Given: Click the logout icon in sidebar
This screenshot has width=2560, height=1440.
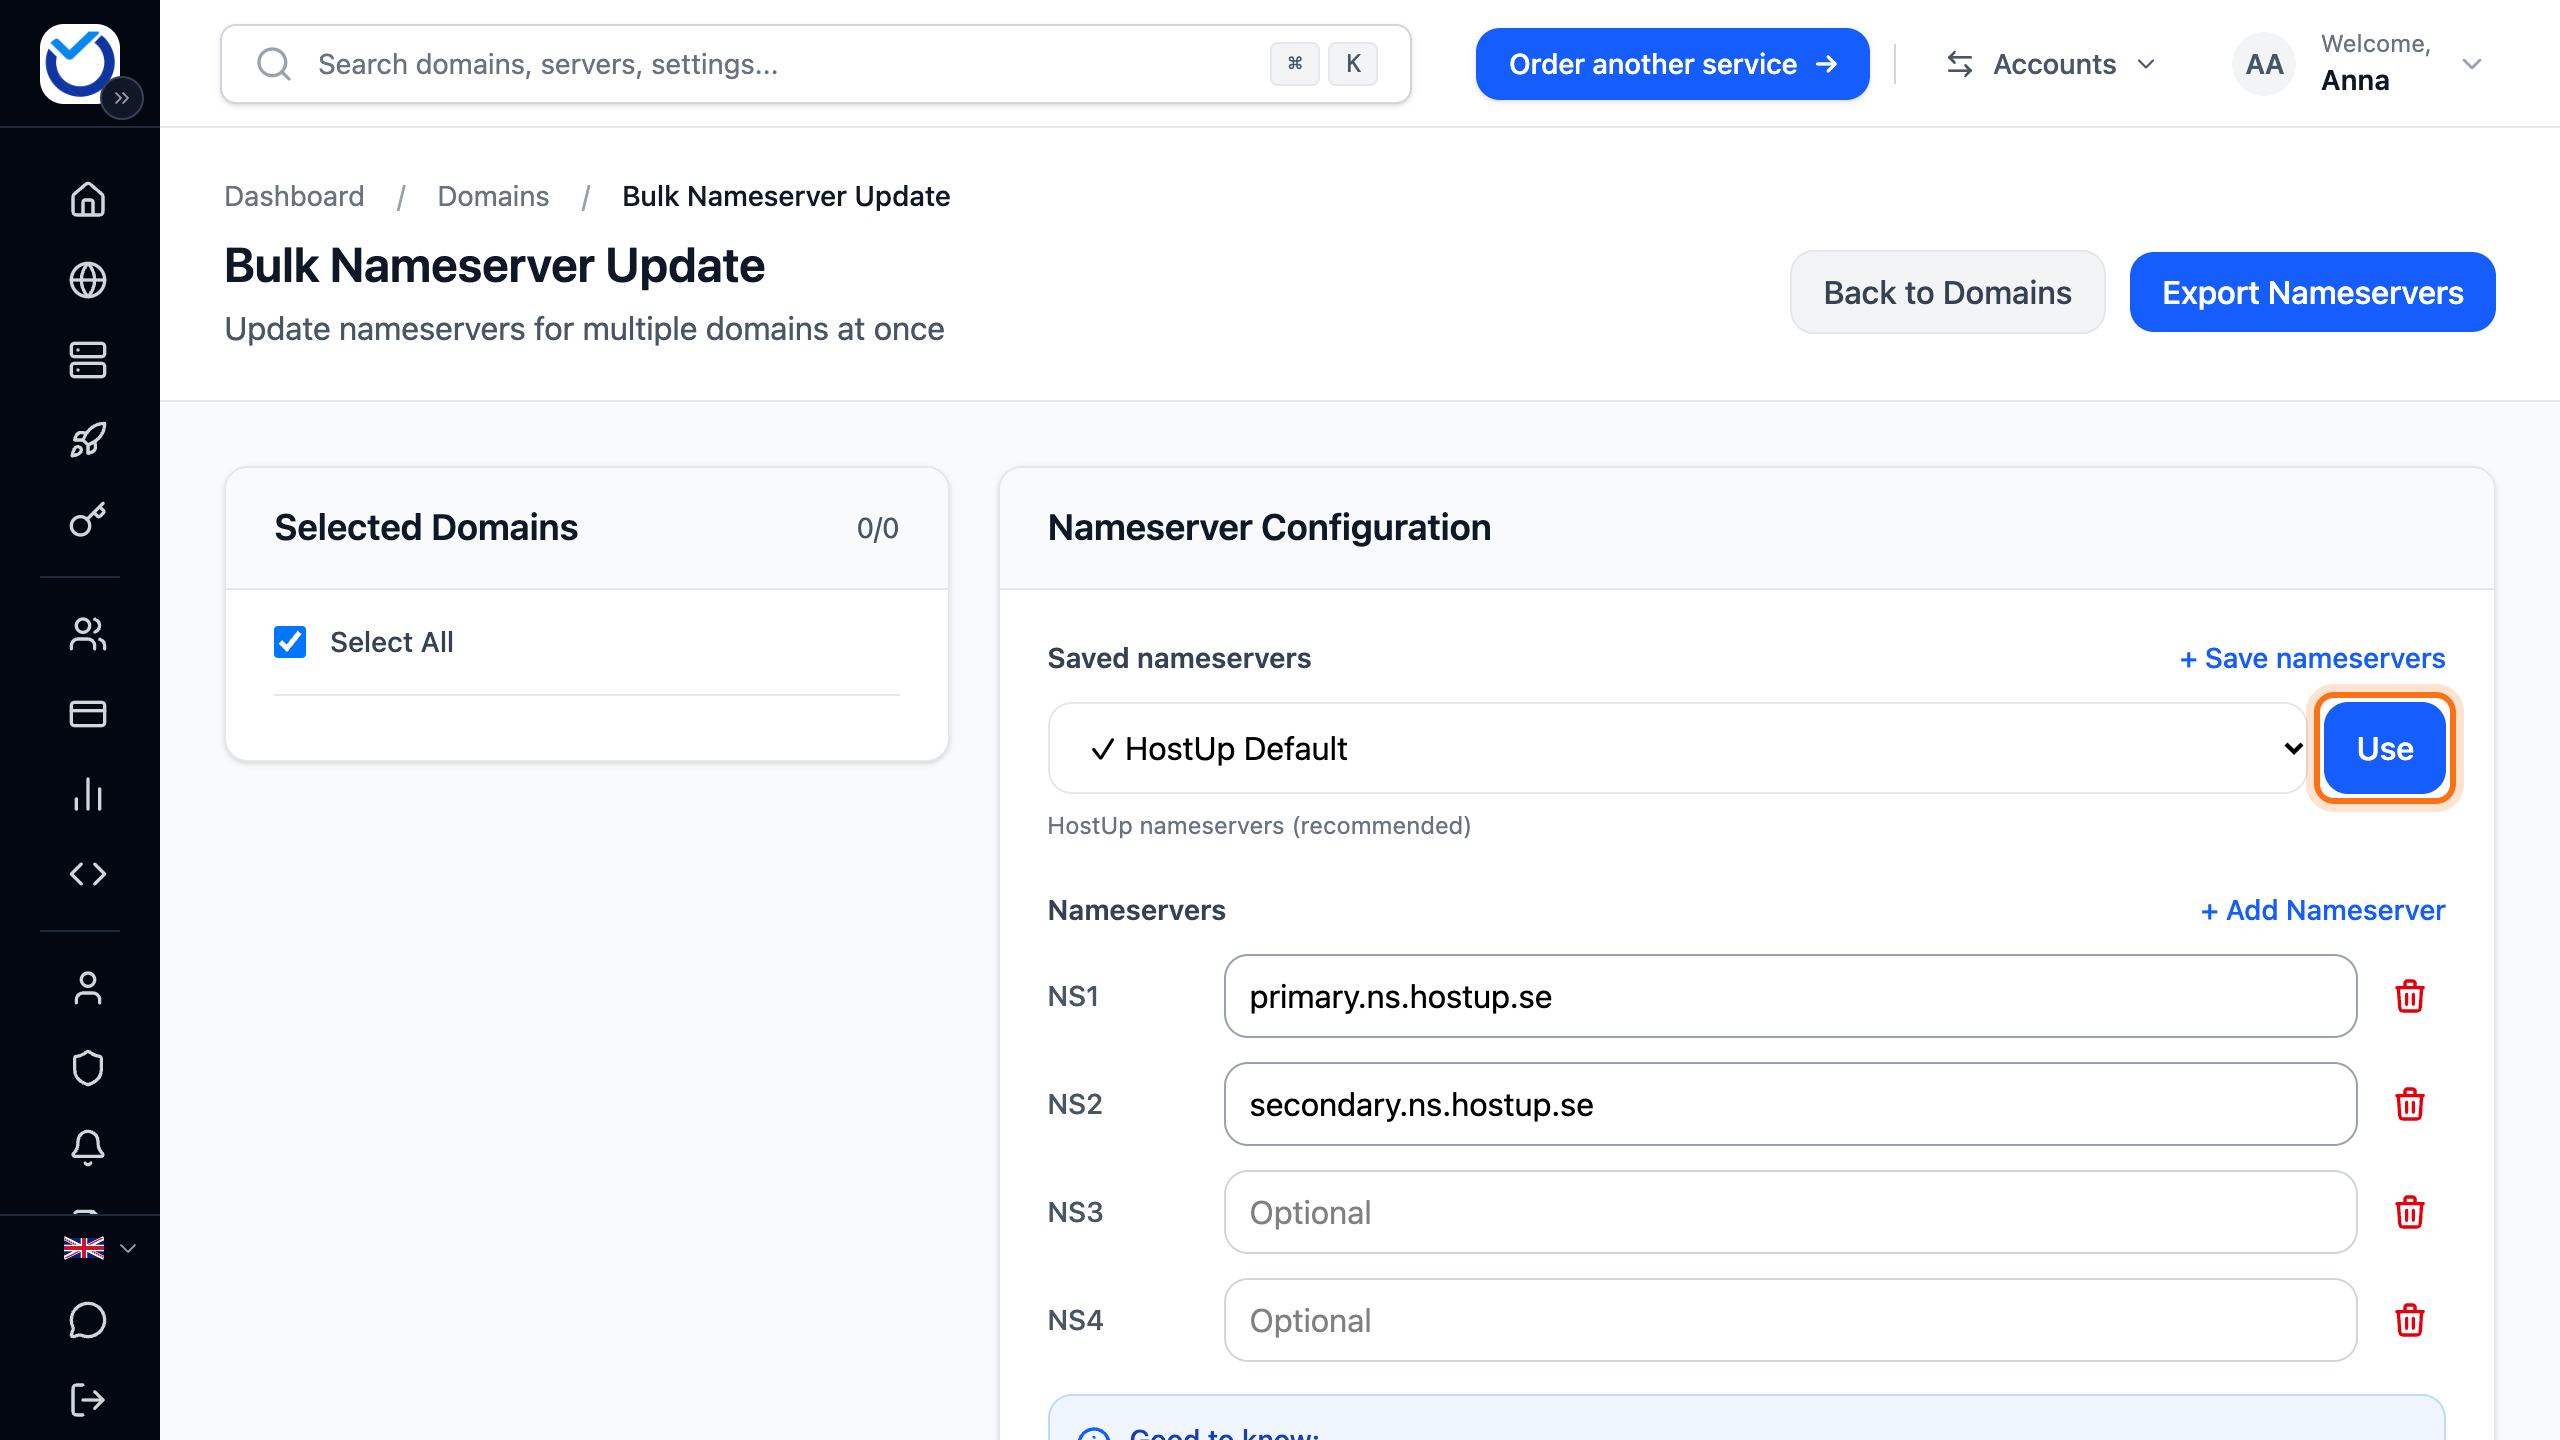Looking at the screenshot, I should tap(88, 1400).
